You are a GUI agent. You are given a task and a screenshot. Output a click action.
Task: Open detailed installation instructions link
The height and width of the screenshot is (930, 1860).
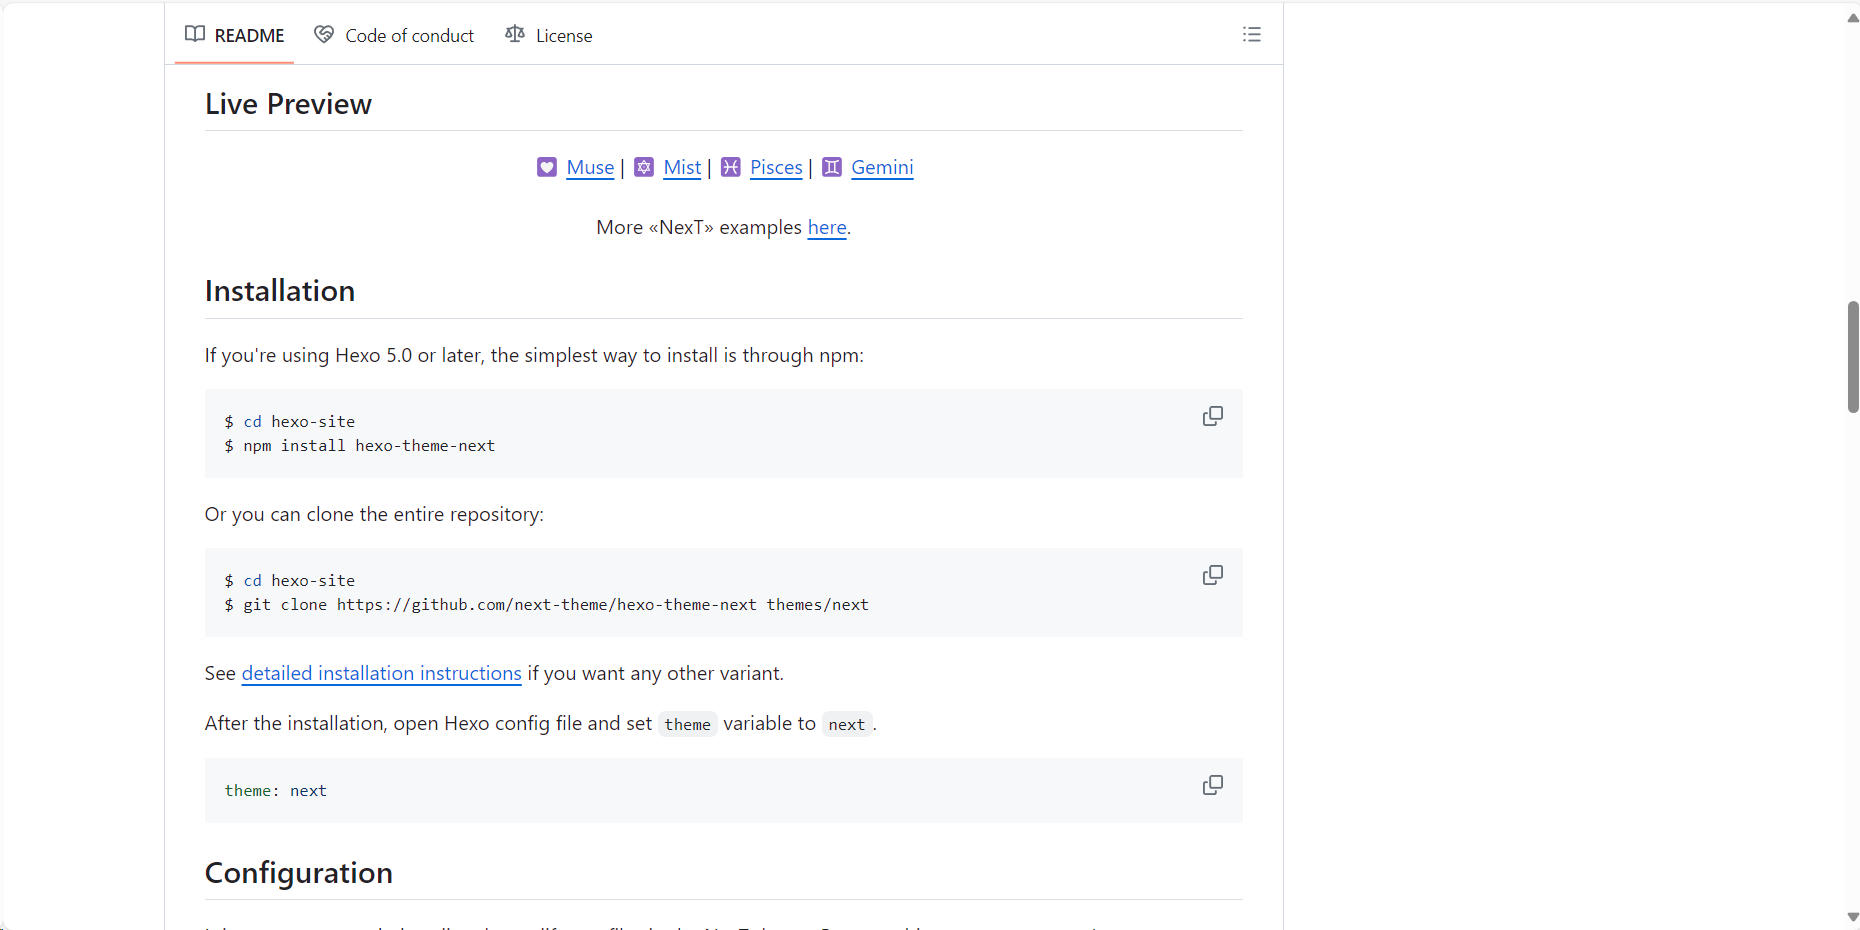(x=382, y=673)
